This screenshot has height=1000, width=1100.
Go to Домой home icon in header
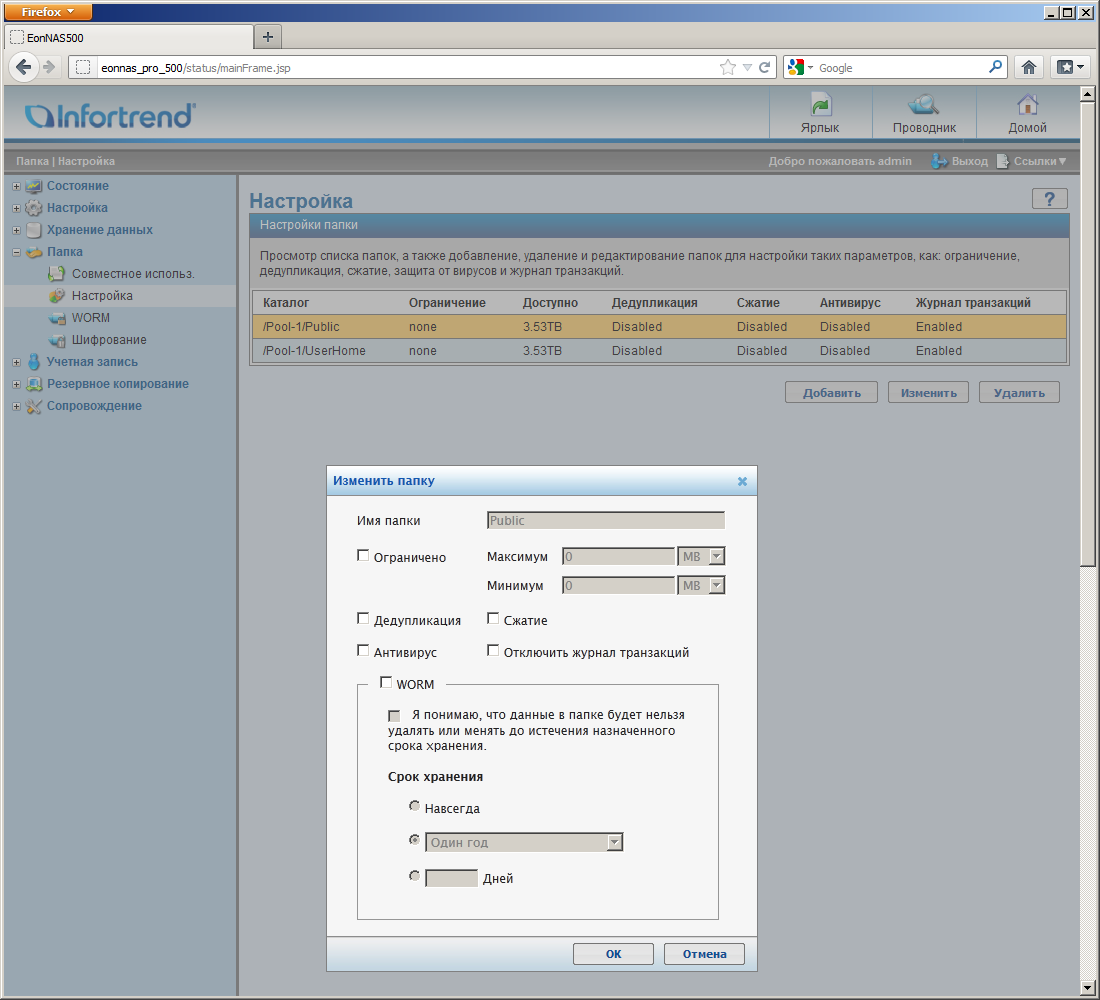point(1027,105)
